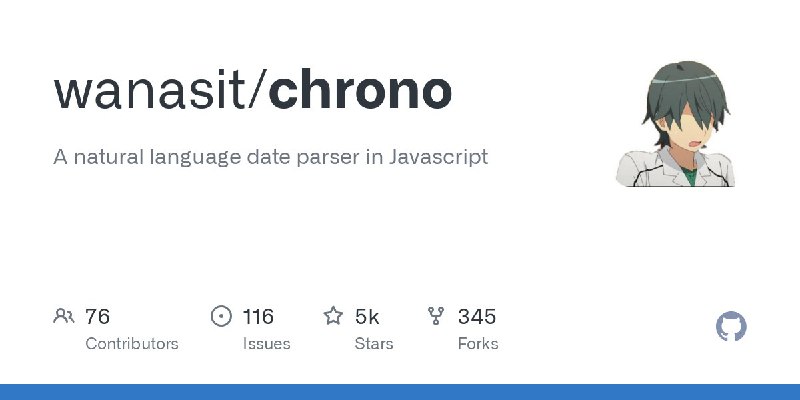This screenshot has height=400, width=800.
Task: Click the GitHub Octocat logo
Action: [731, 327]
